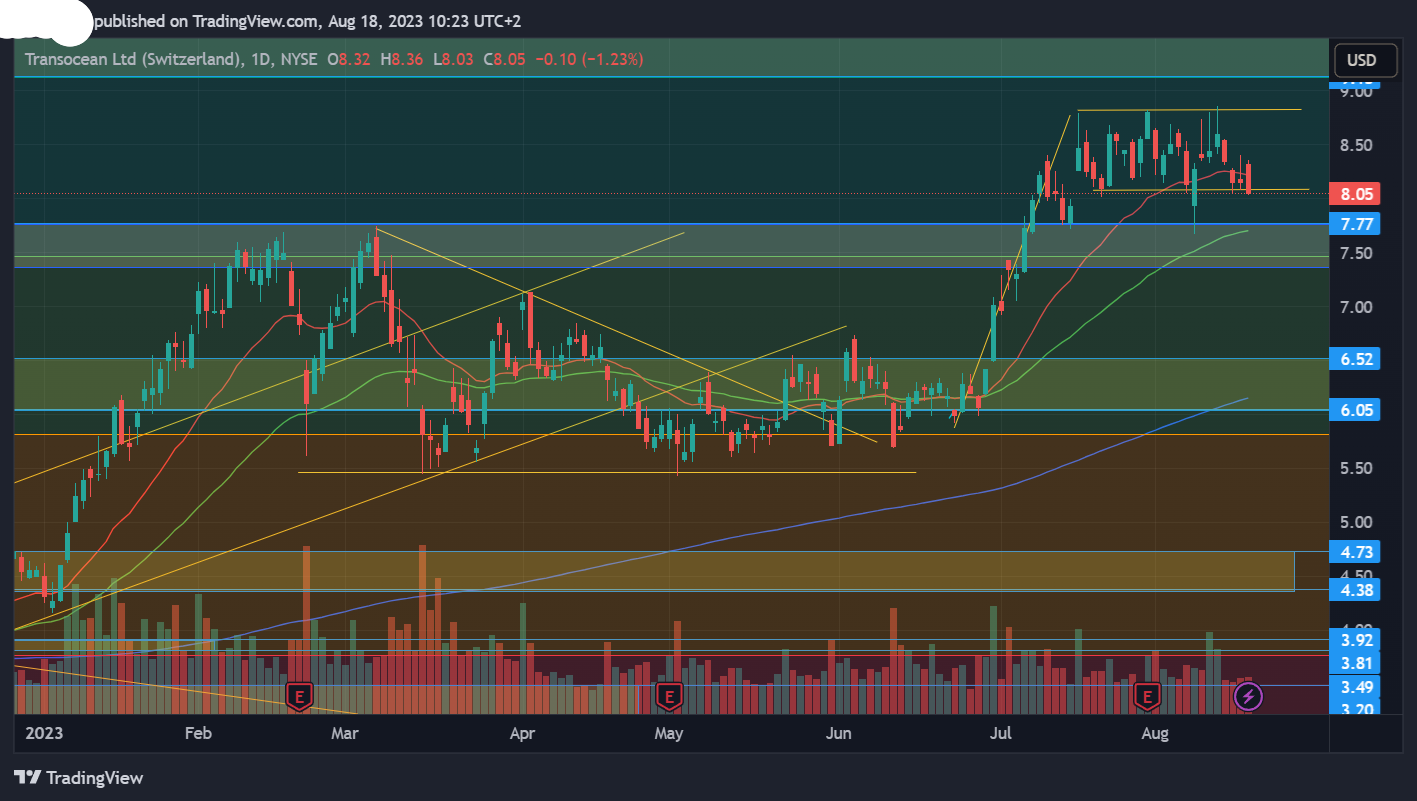Select the 6.05 price level label
Screen dimensions: 1417x801
[x=1355, y=410]
